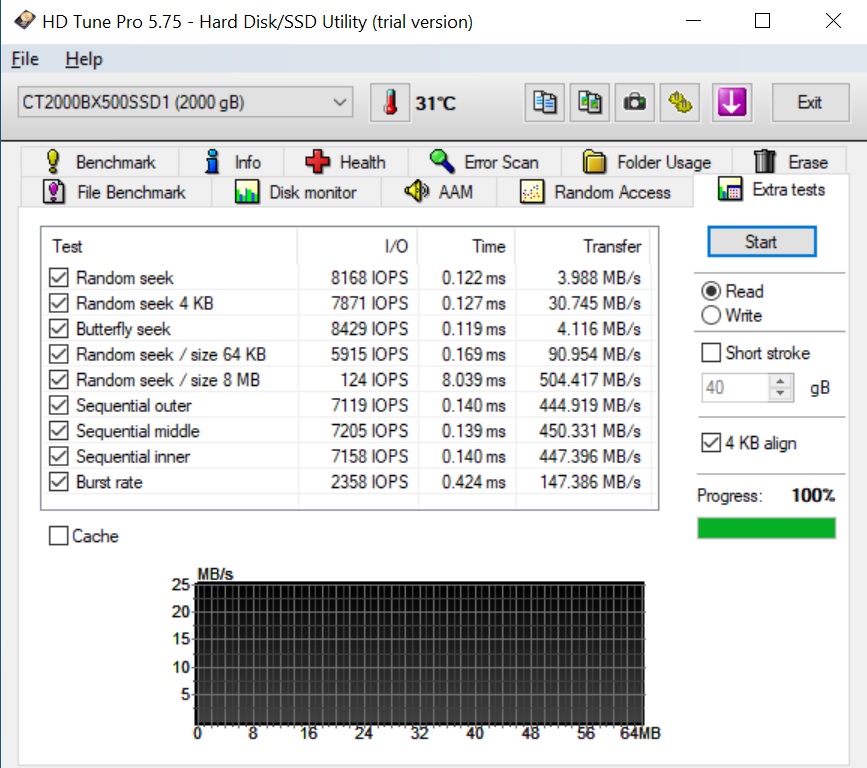The width and height of the screenshot is (867, 768).
Task: Select the Write radio button
Action: [x=711, y=316]
